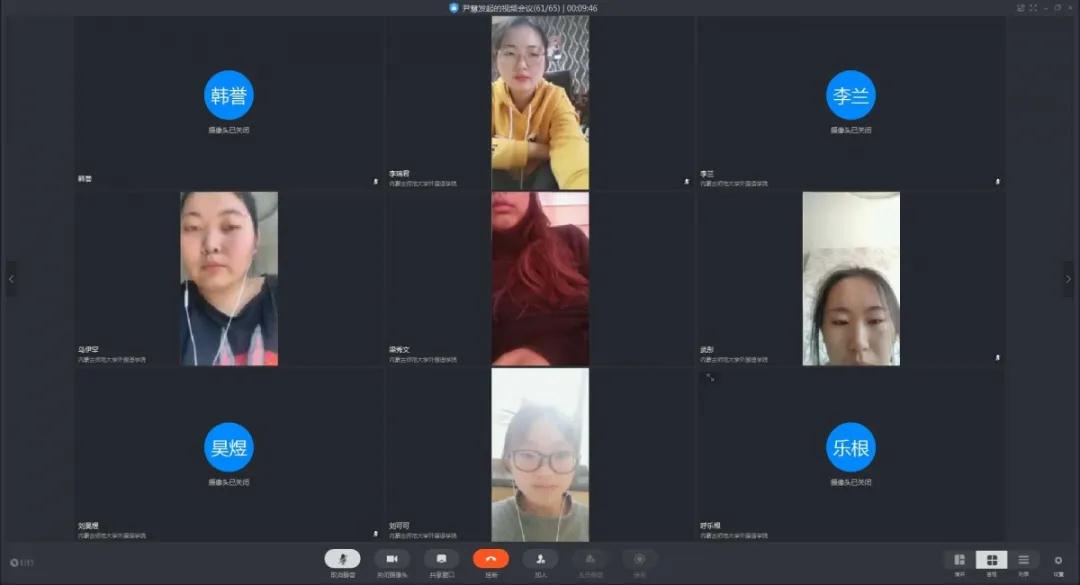The image size is (1080, 585).
Task: Click video of participant wearing glasses
Action: tap(540, 455)
